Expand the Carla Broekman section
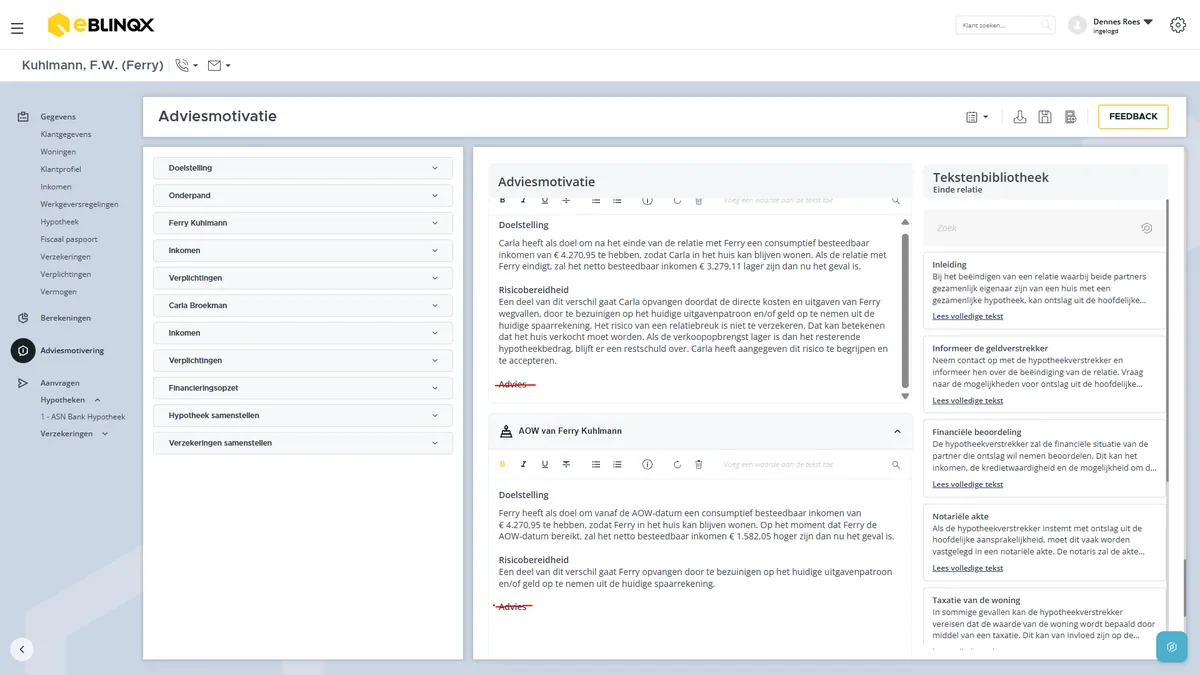This screenshot has width=1200, height=675. (x=303, y=305)
